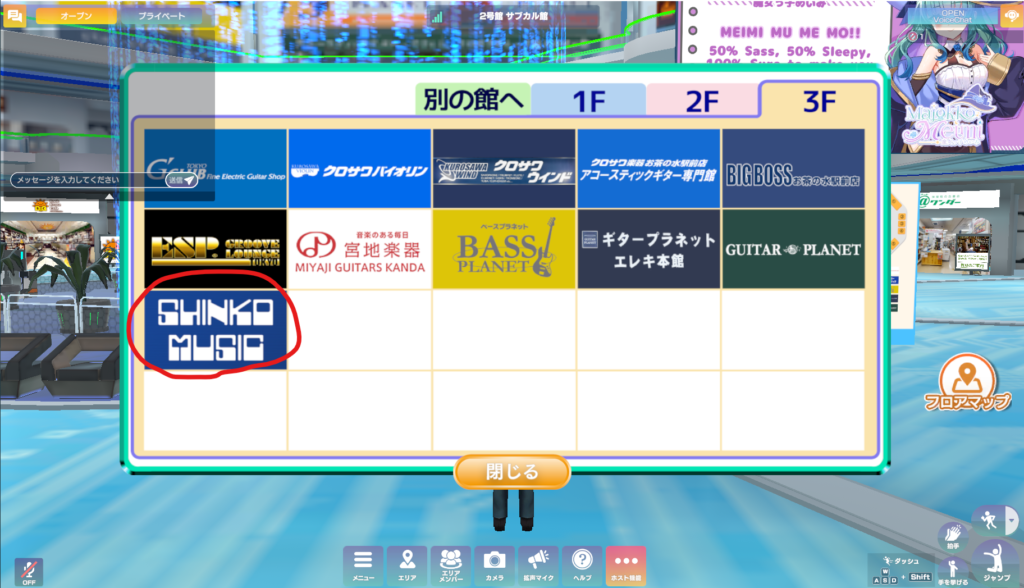Open the エリア location pin icon
The height and width of the screenshot is (588, 1024).
[x=407, y=565]
